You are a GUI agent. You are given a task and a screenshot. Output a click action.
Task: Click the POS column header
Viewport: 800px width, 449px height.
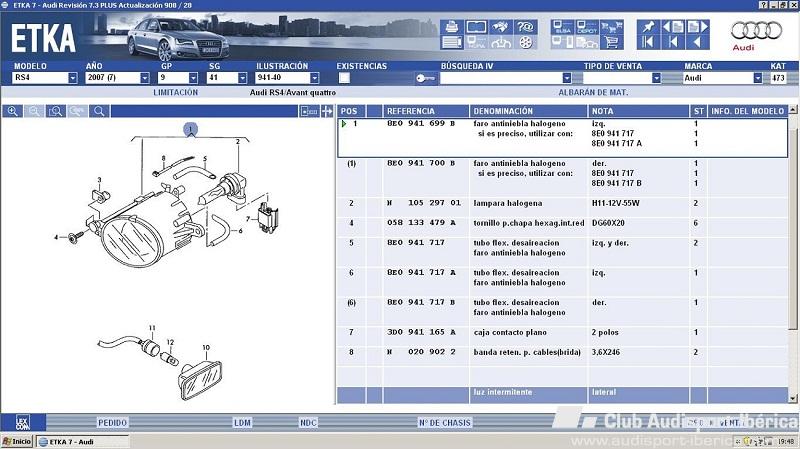352,111
